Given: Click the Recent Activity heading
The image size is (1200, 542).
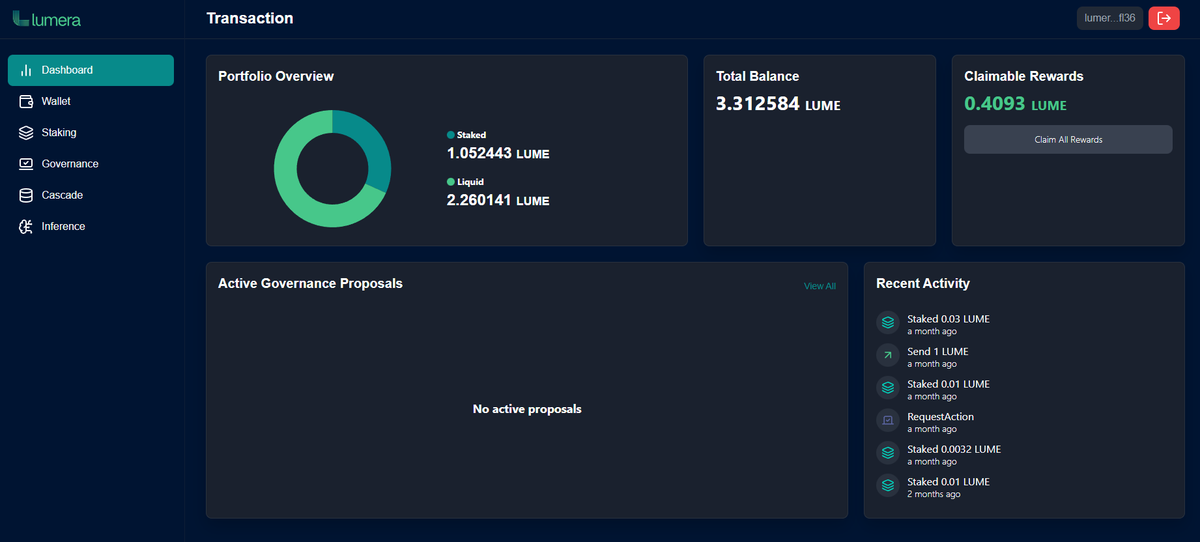Looking at the screenshot, I should (923, 283).
